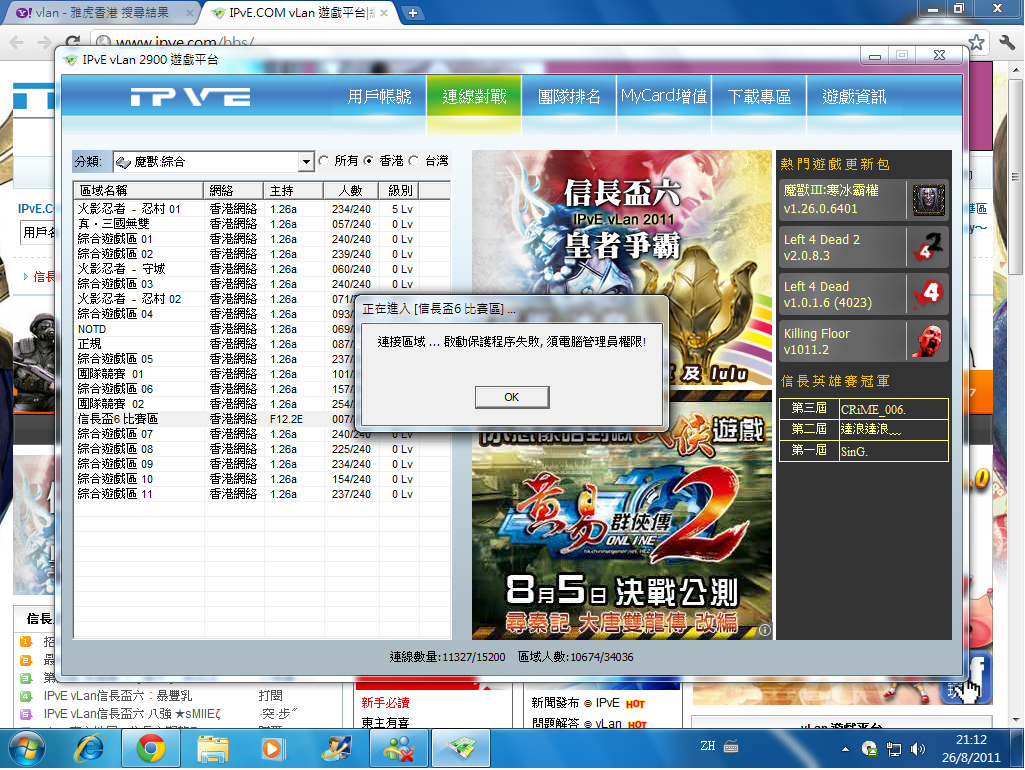
Task: Open the 信長盃六 皇者爭霸 banner
Action: tap(622, 268)
